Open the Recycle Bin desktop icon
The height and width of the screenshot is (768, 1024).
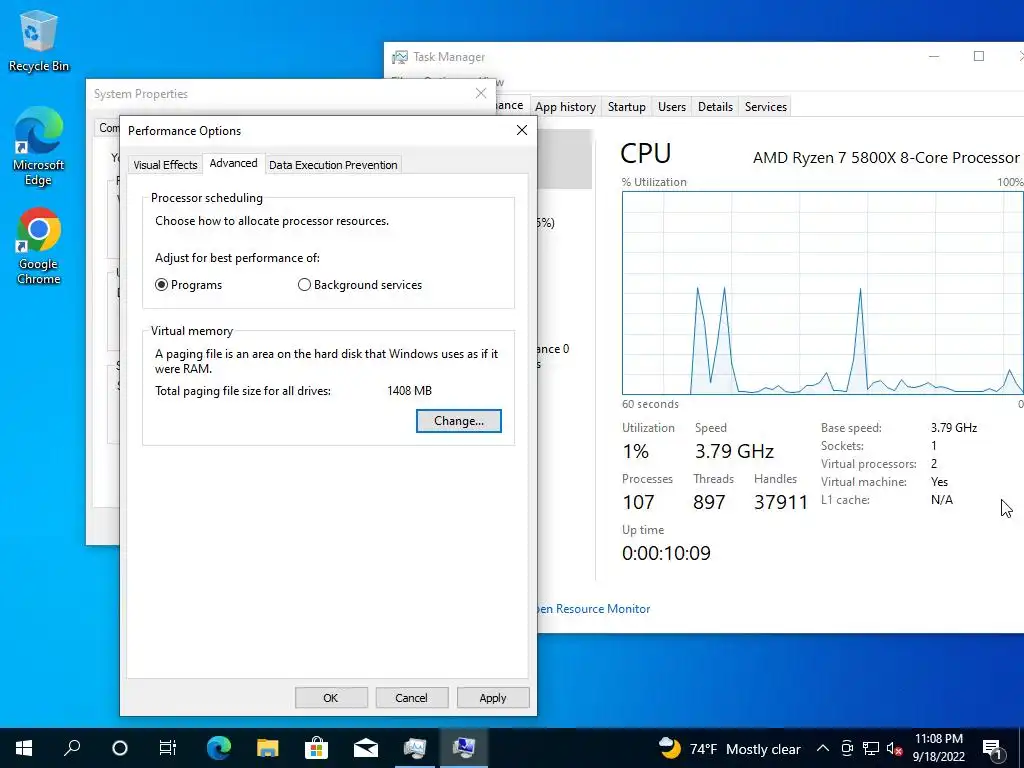click(x=39, y=42)
